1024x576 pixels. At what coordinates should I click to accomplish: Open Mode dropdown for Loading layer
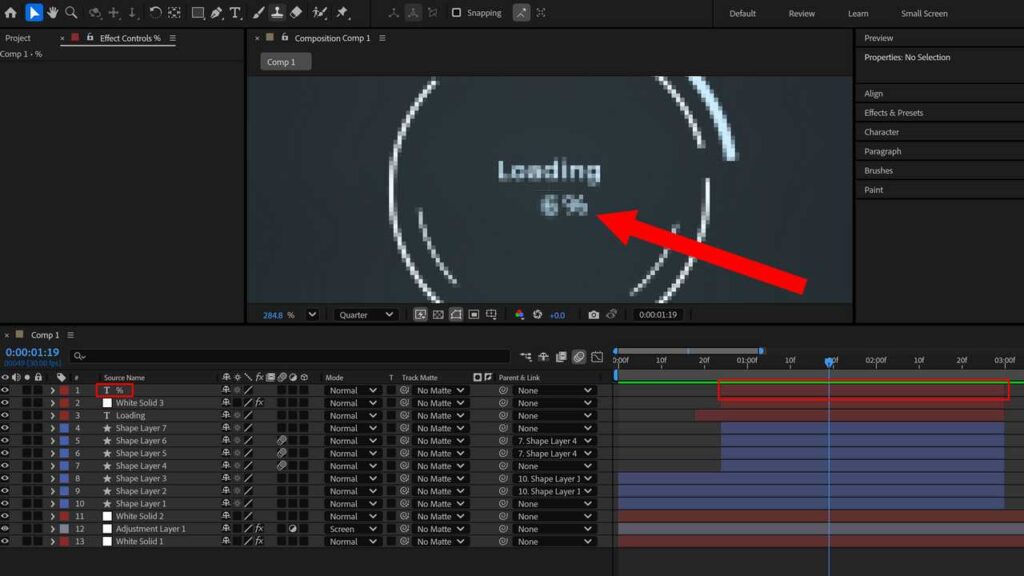click(352, 415)
